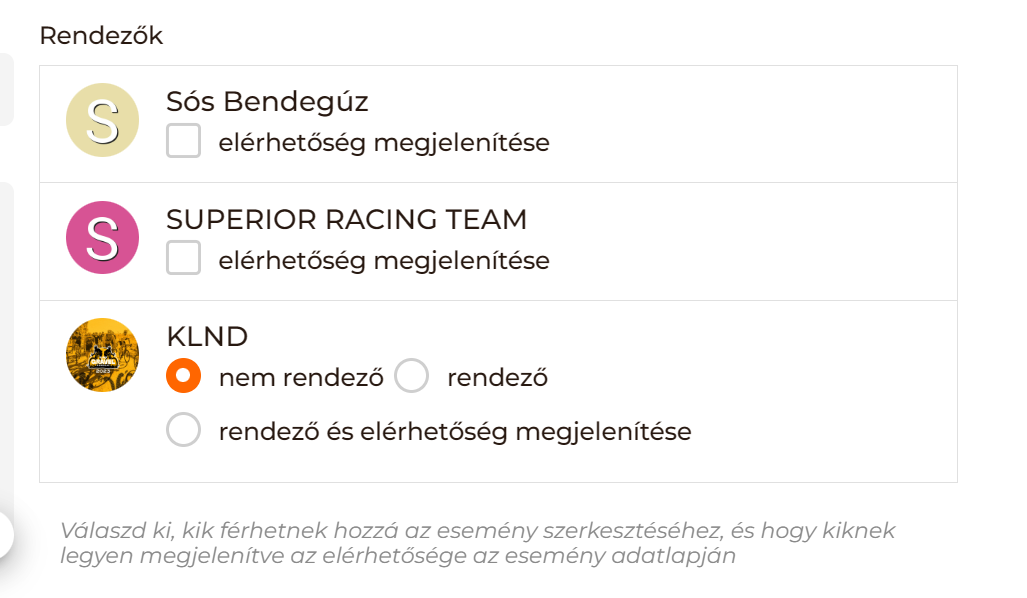Image resolution: width=1027 pixels, height=598 pixels.
Task: Click SUPERIOR RACING TEAM's pink avatar icon
Action: pyautogui.click(x=102, y=238)
